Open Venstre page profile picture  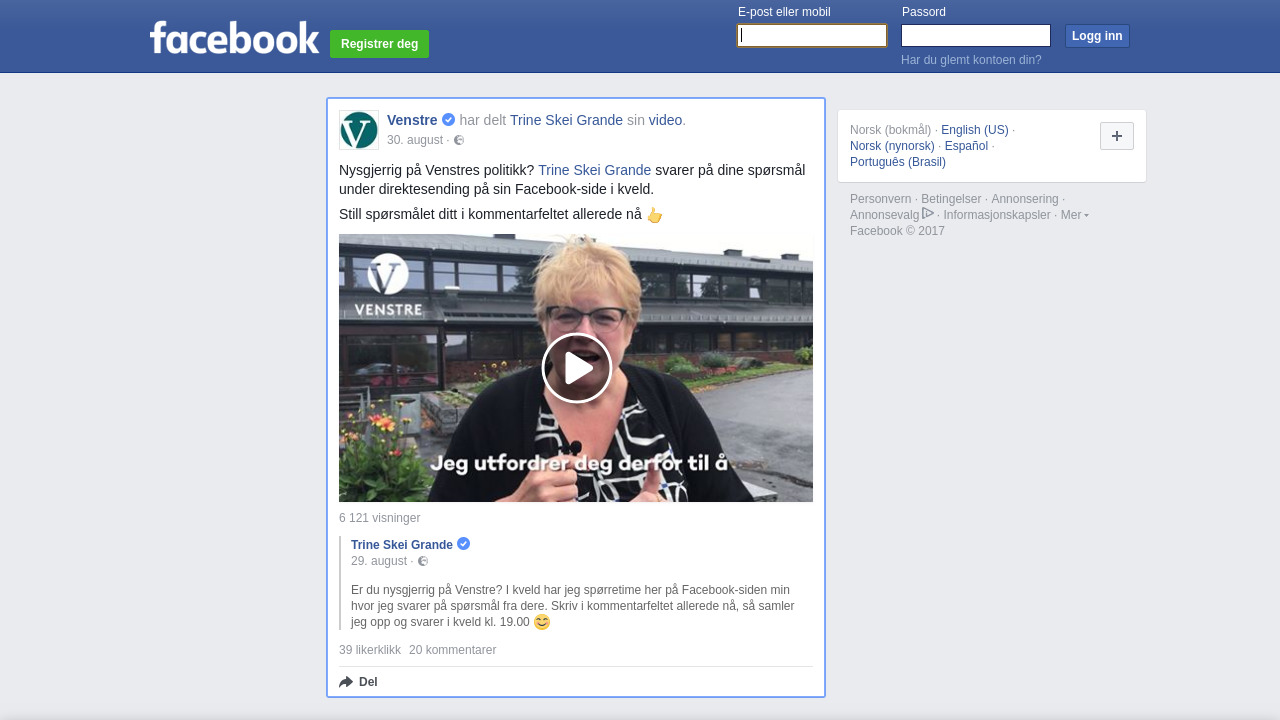[359, 130]
